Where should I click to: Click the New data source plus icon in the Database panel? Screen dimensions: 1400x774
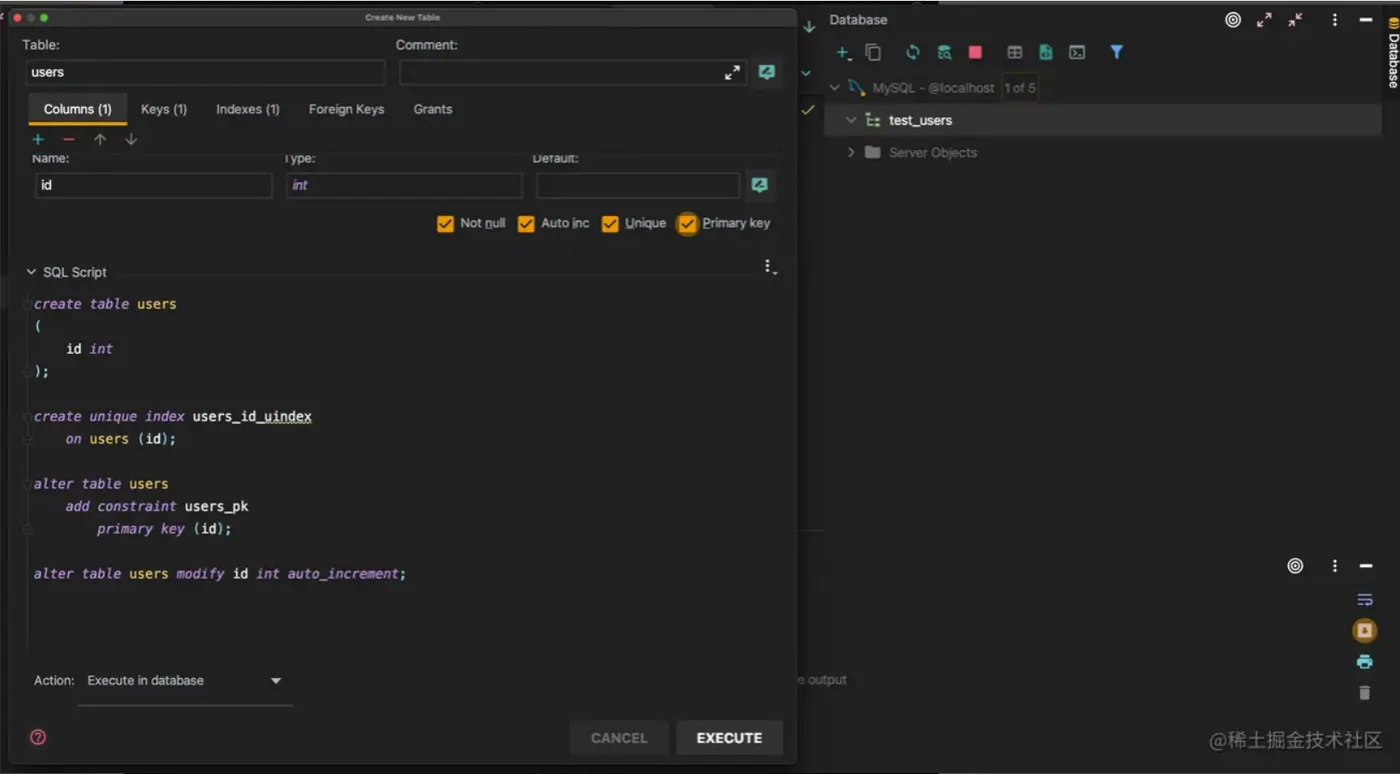[843, 52]
